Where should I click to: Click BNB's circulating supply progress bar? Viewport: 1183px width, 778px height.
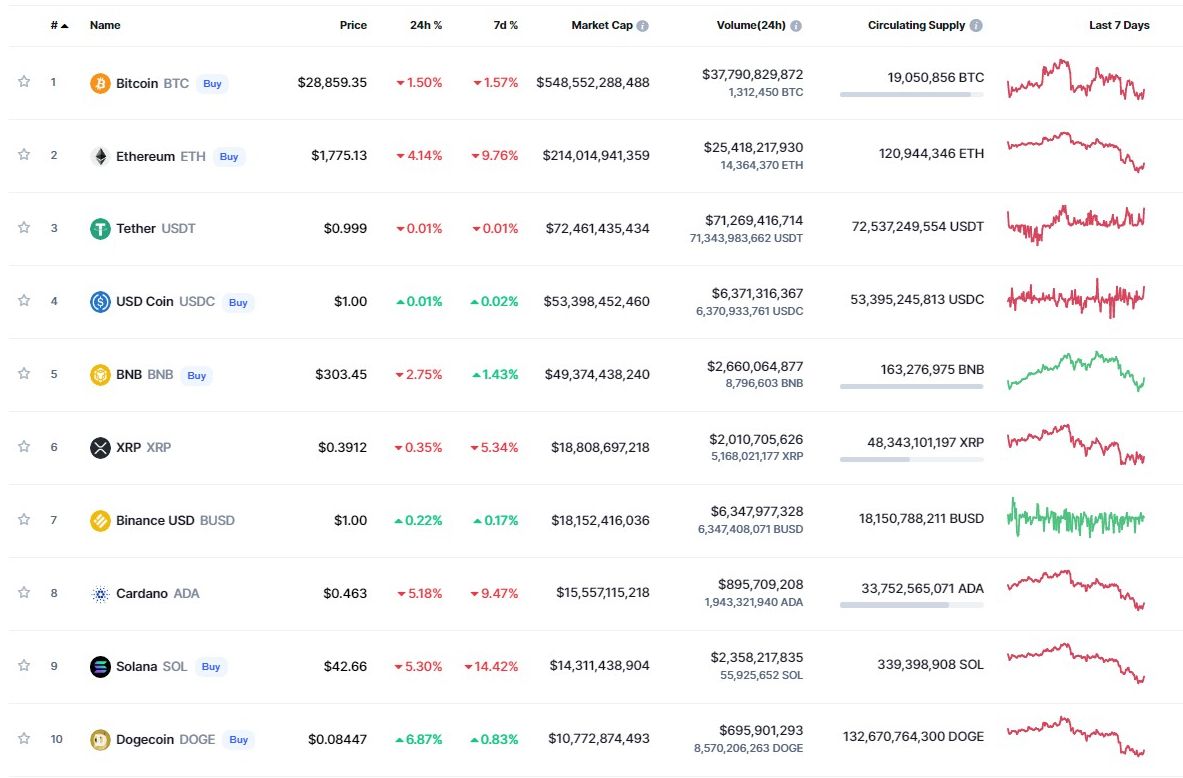pyautogui.click(x=911, y=387)
